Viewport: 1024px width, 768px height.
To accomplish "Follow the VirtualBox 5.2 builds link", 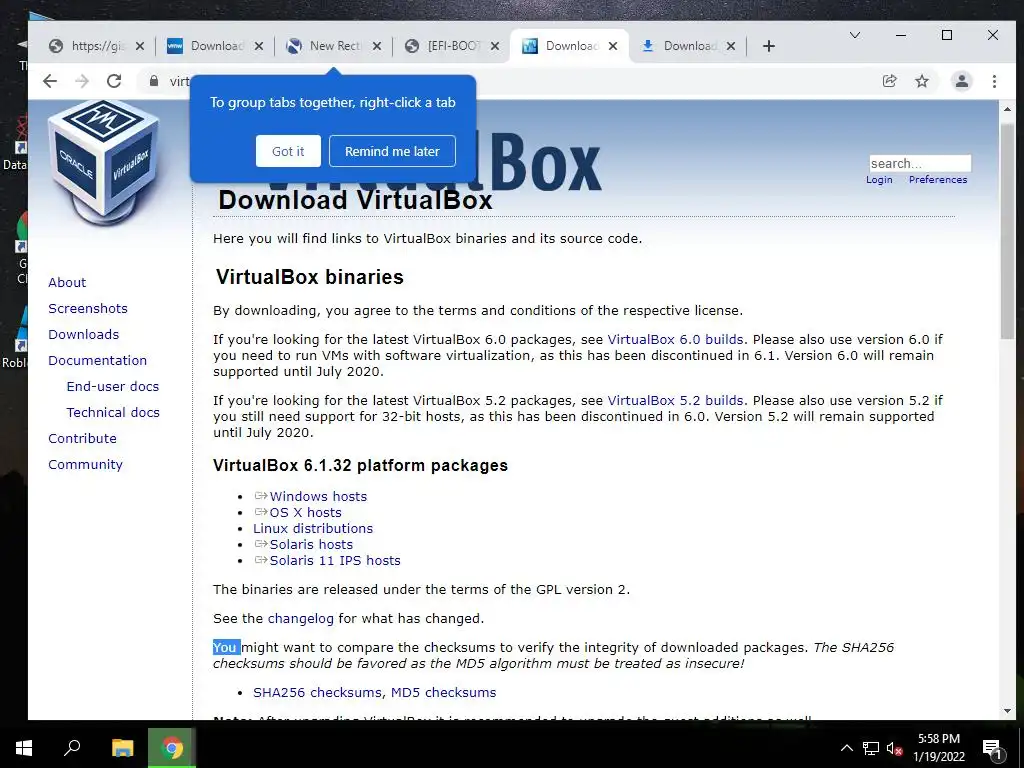I will click(675, 400).
